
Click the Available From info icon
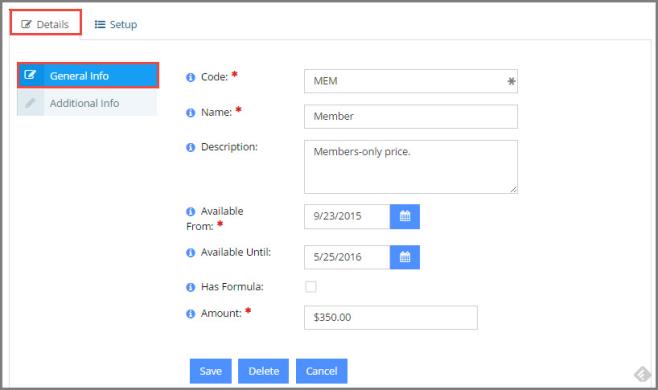pyautogui.click(x=191, y=212)
